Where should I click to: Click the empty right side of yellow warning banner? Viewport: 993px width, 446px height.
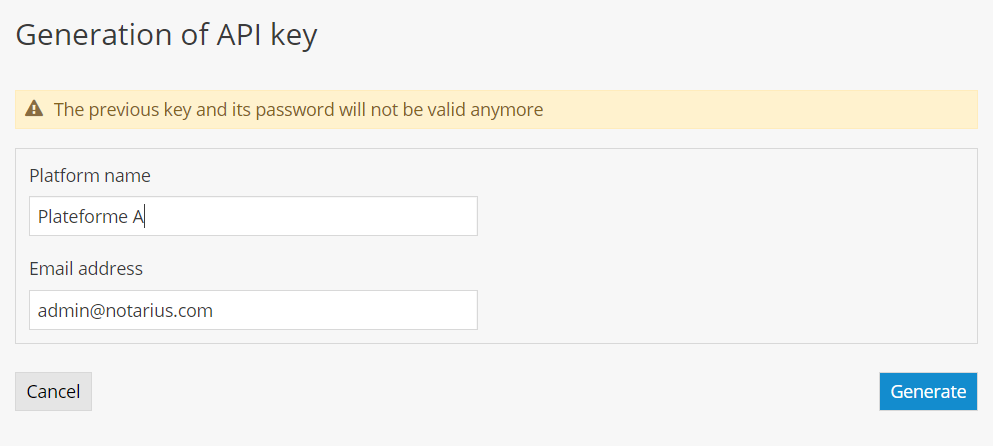click(x=800, y=109)
